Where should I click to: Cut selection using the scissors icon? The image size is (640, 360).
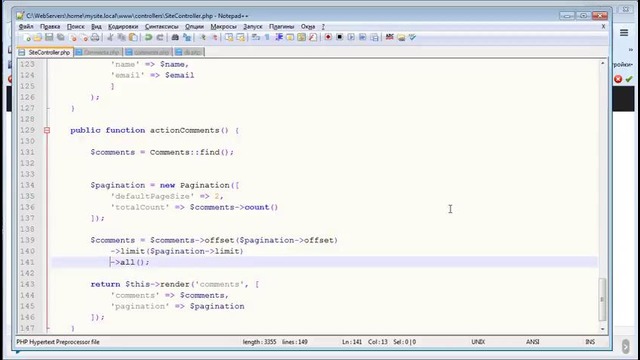110,38
